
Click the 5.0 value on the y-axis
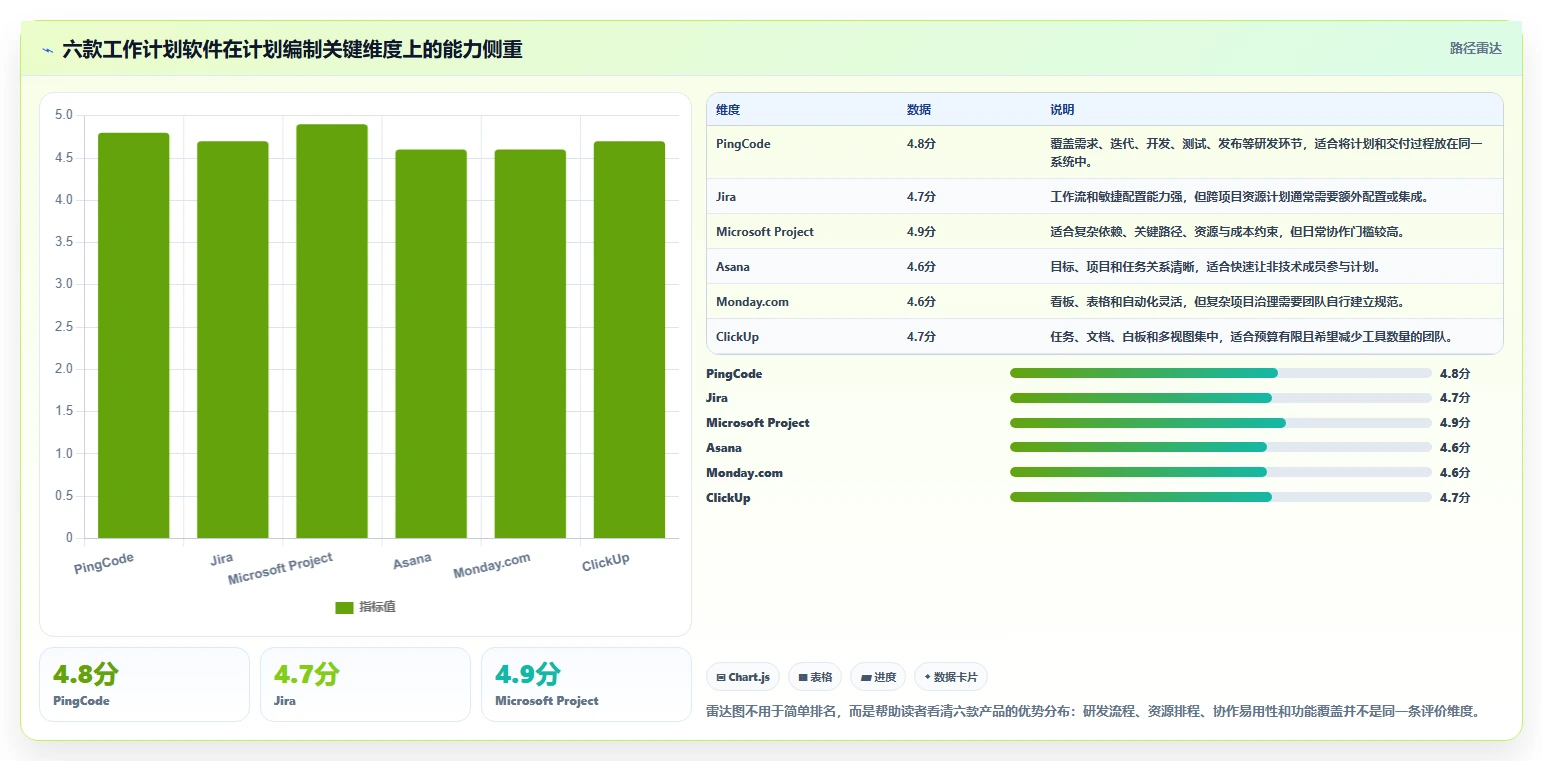pos(64,115)
